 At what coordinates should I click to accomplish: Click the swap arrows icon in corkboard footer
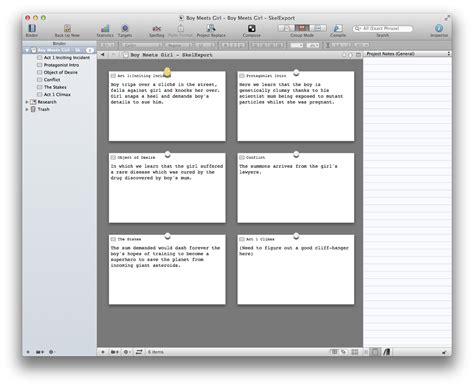(x=139, y=352)
